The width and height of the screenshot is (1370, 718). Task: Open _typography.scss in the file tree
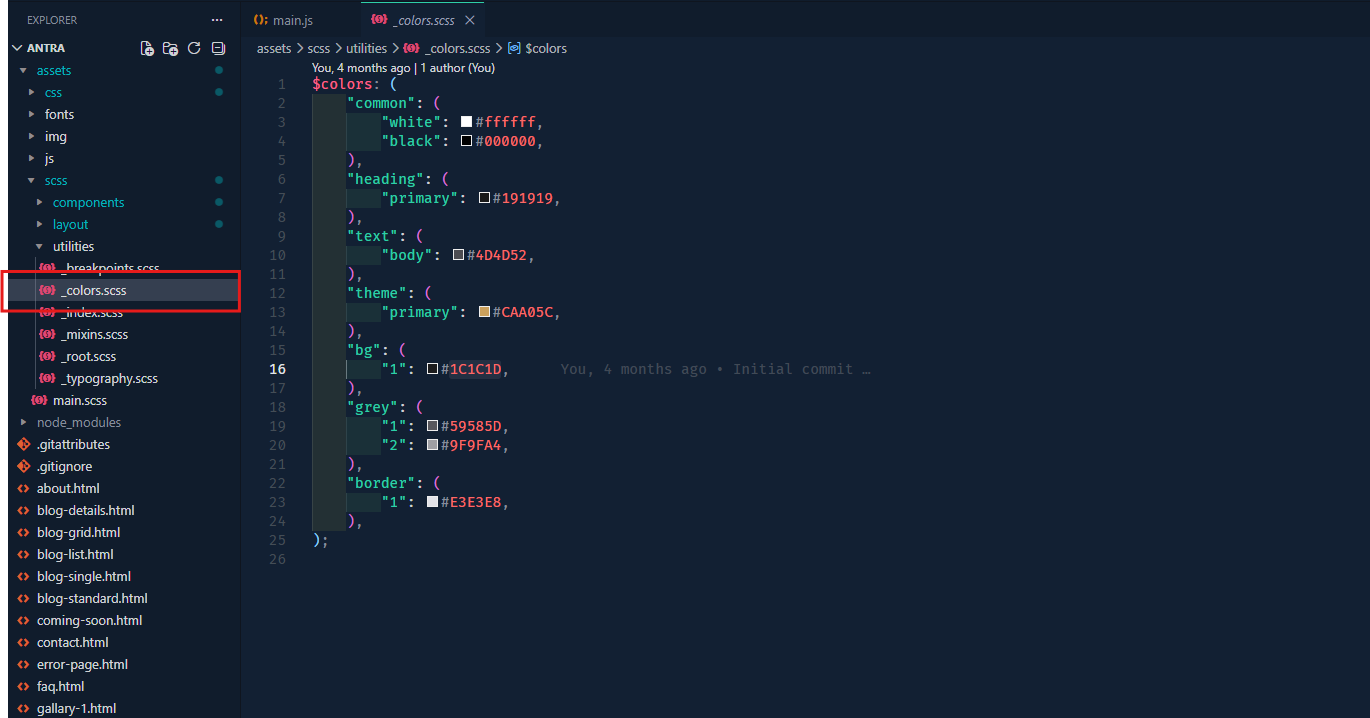click(x=108, y=378)
